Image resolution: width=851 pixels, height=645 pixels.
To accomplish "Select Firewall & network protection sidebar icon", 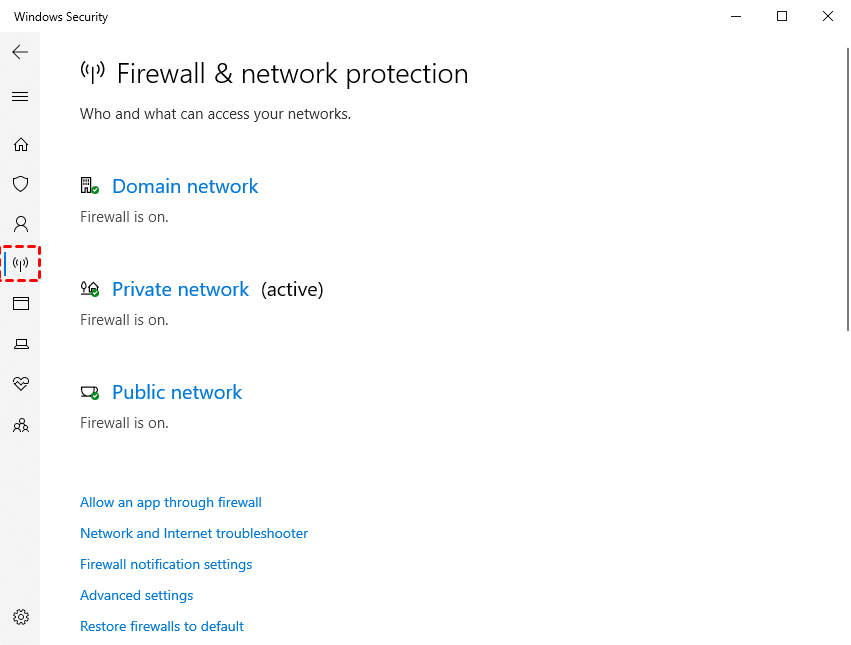I will pos(21,264).
